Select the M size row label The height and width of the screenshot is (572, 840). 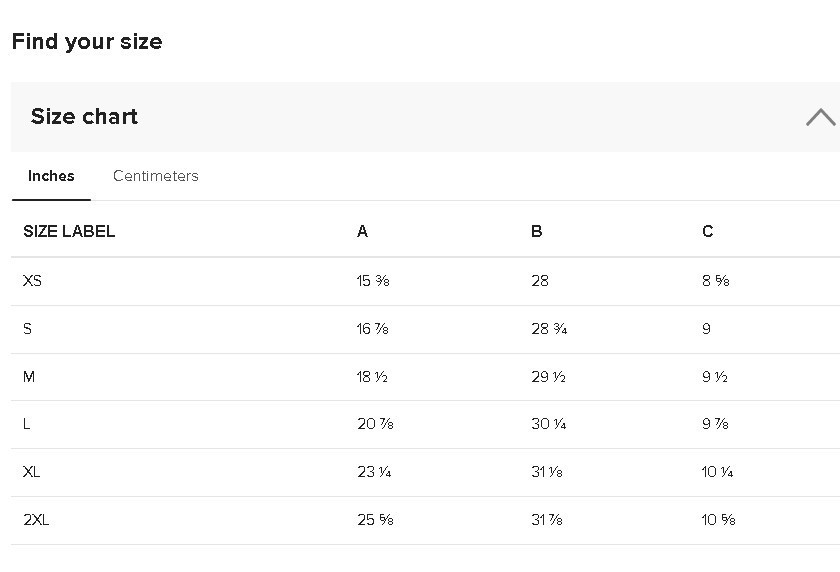(29, 377)
